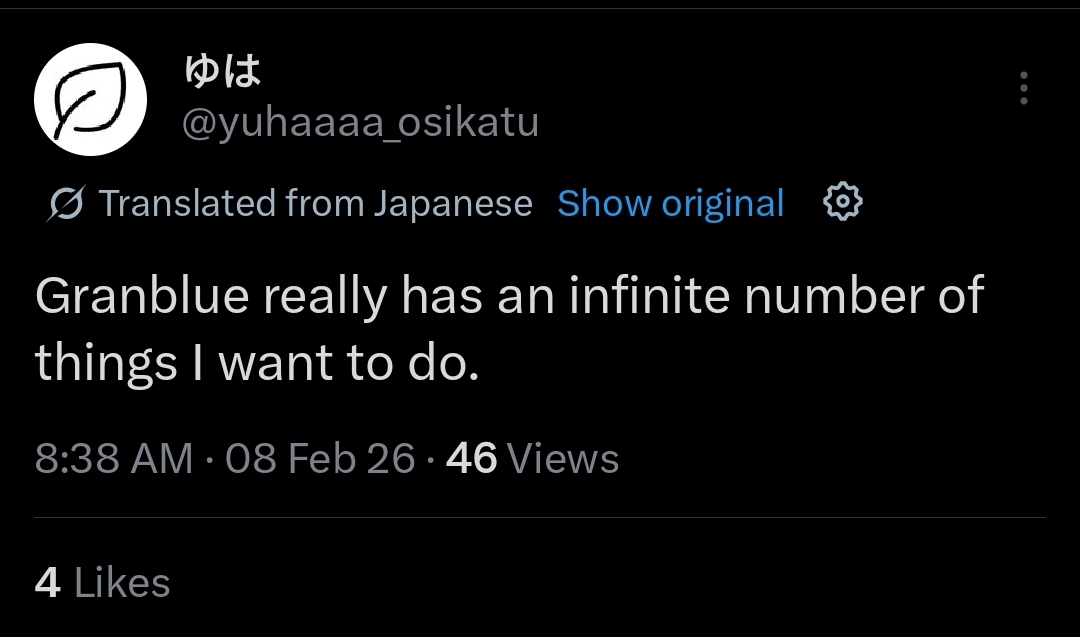Viewport: 1080px width, 637px height.
Task: Open the Likes list label
Action: (x=122, y=583)
